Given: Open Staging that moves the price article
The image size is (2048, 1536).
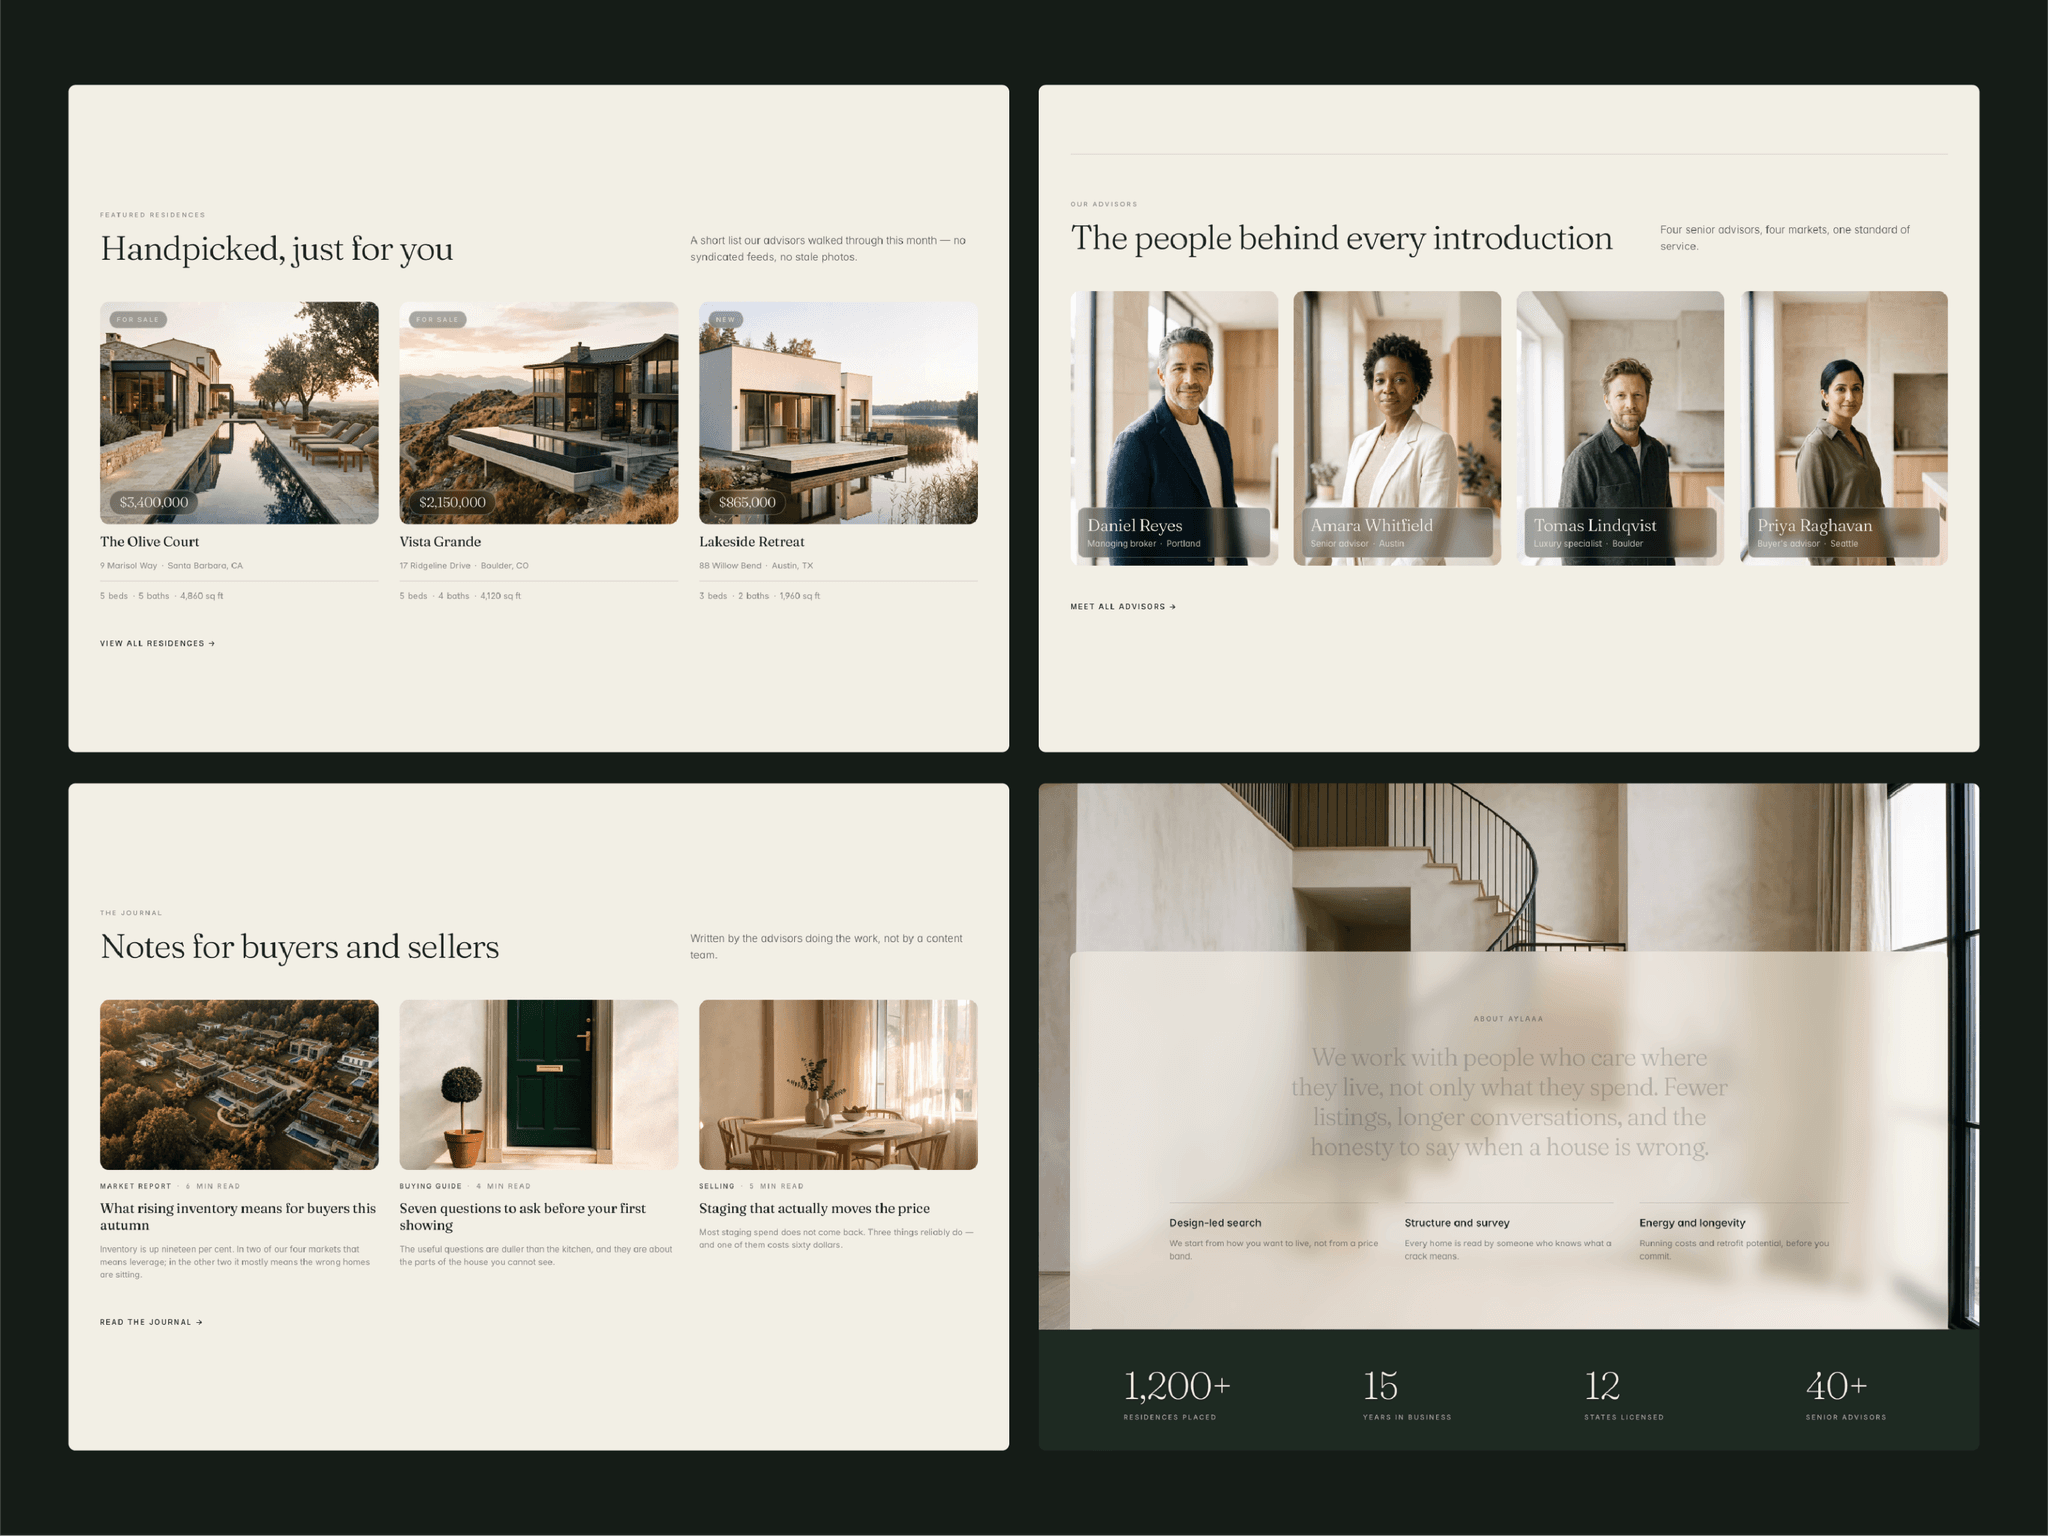Looking at the screenshot, I should click(x=814, y=1209).
